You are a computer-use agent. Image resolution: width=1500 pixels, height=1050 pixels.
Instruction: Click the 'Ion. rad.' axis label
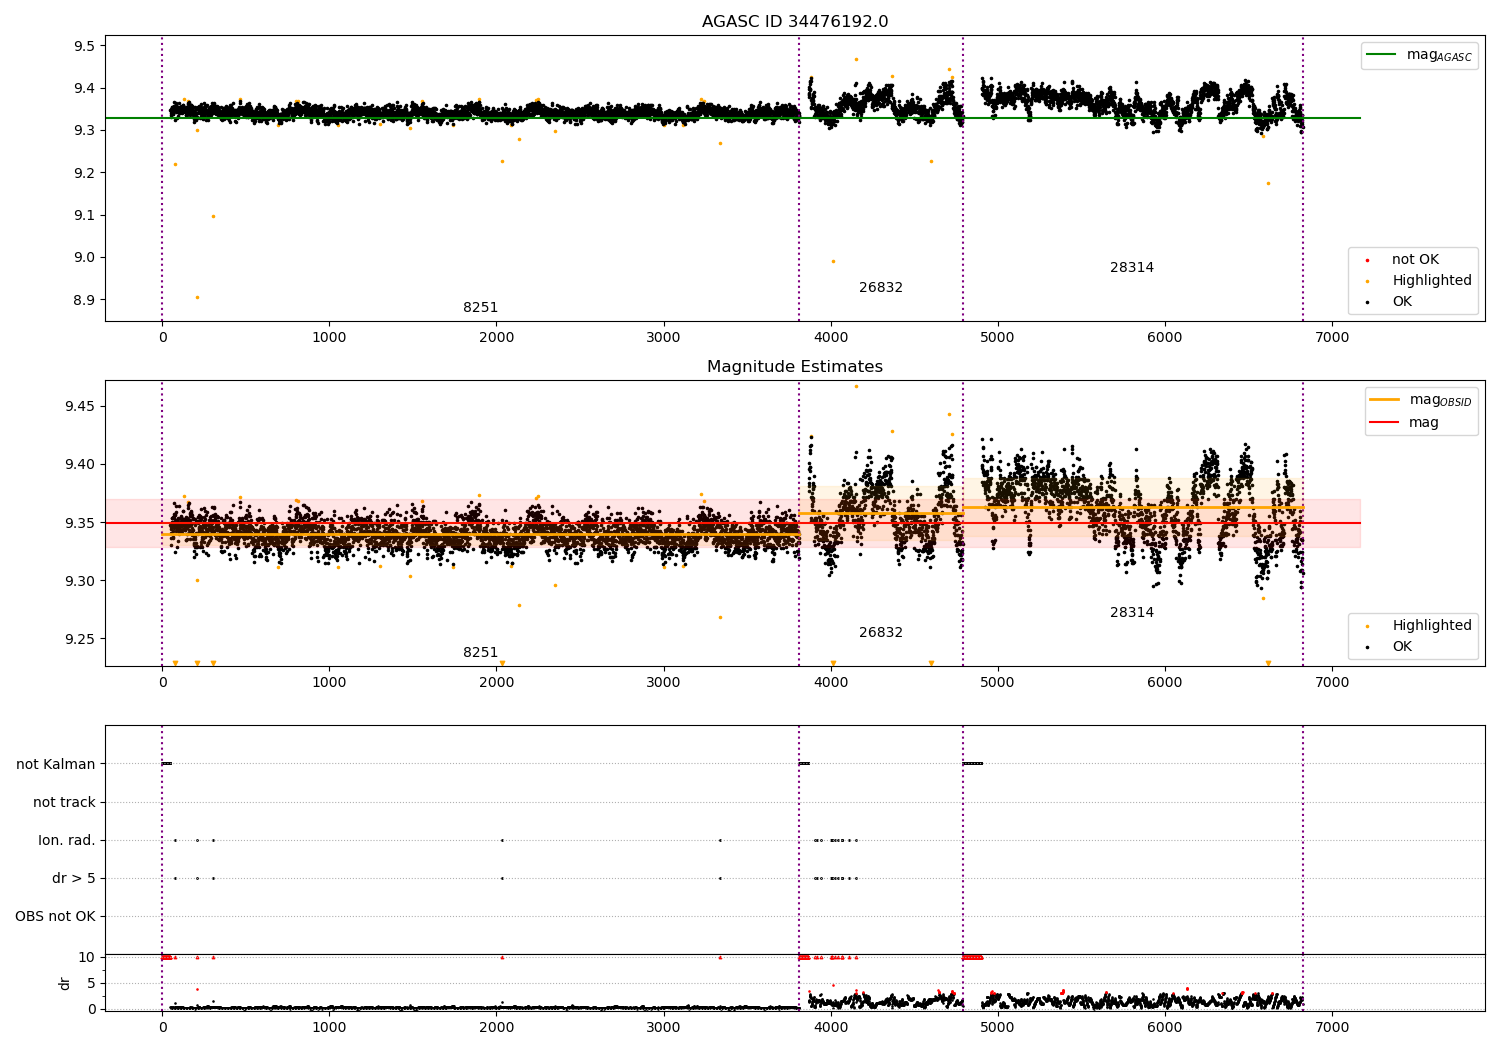click(67, 840)
